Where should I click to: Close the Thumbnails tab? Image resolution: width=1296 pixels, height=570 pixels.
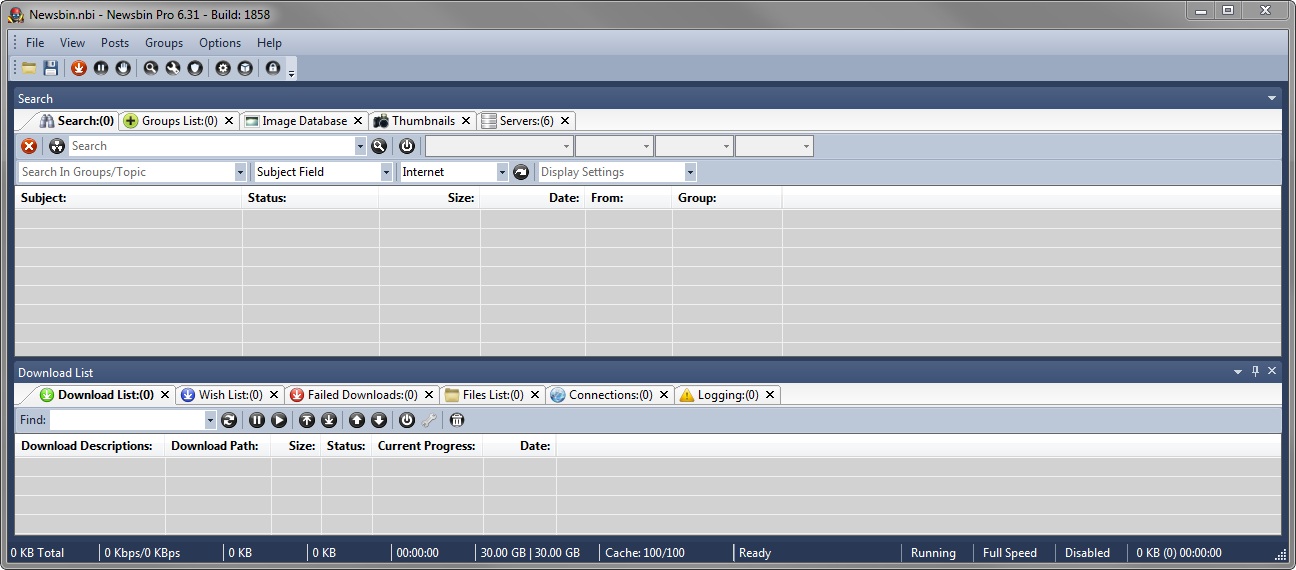coord(466,121)
